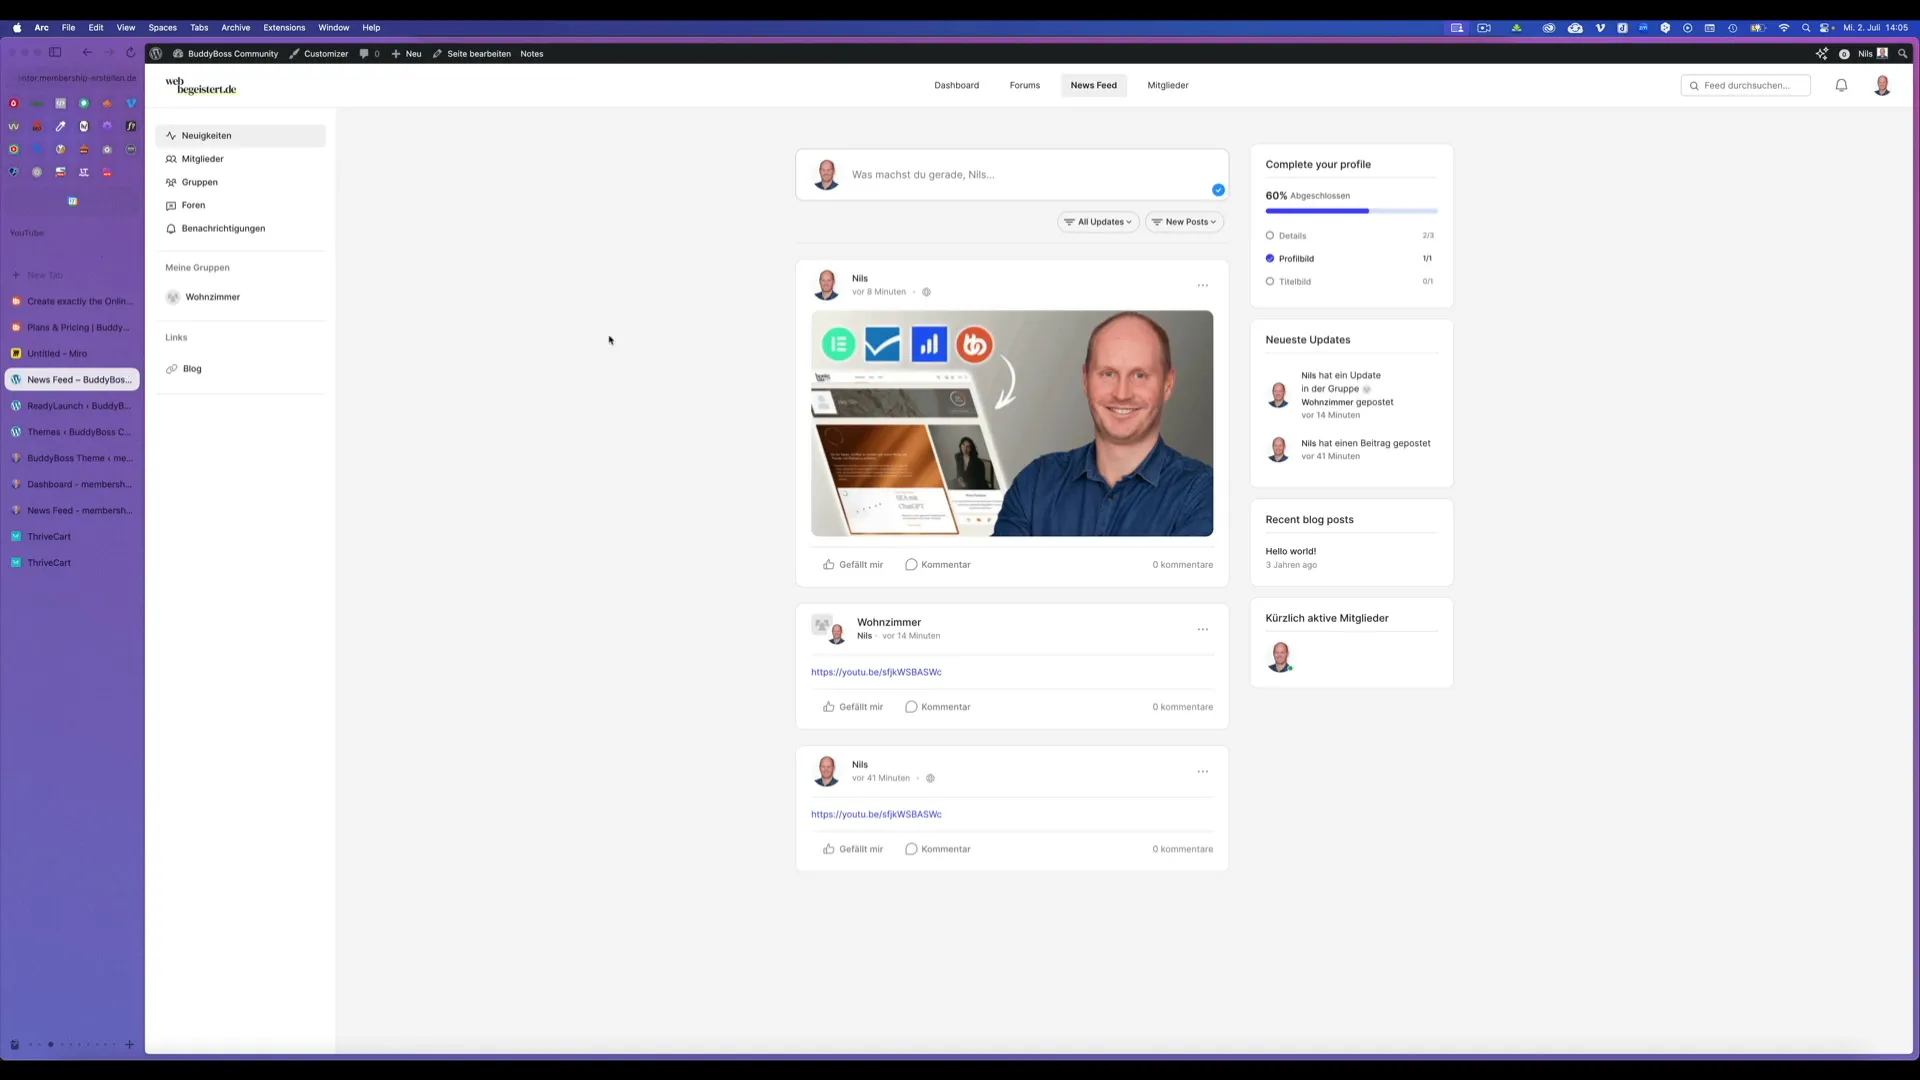1920x1080 pixels.
Task: Click profile completion progress bar
Action: (1351, 212)
